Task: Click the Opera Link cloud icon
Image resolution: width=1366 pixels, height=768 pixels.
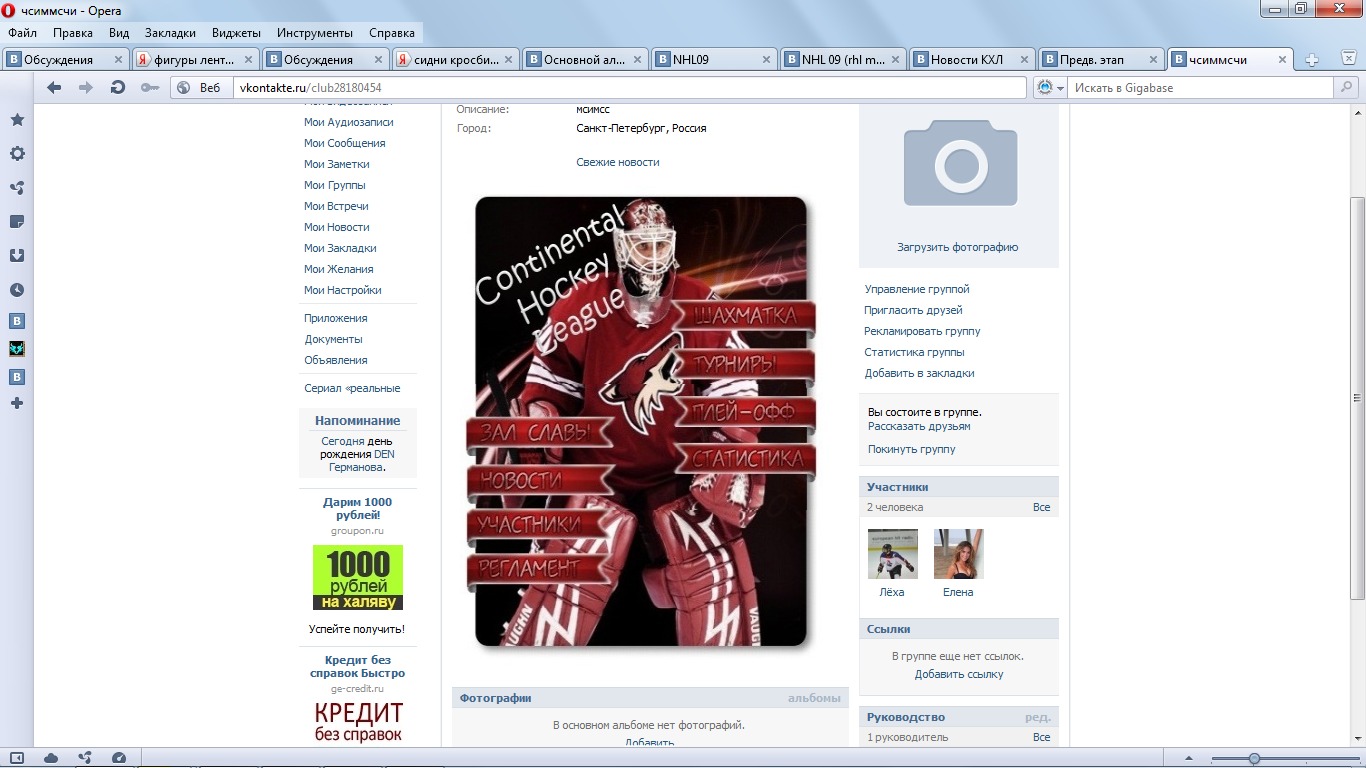Action: [x=51, y=758]
